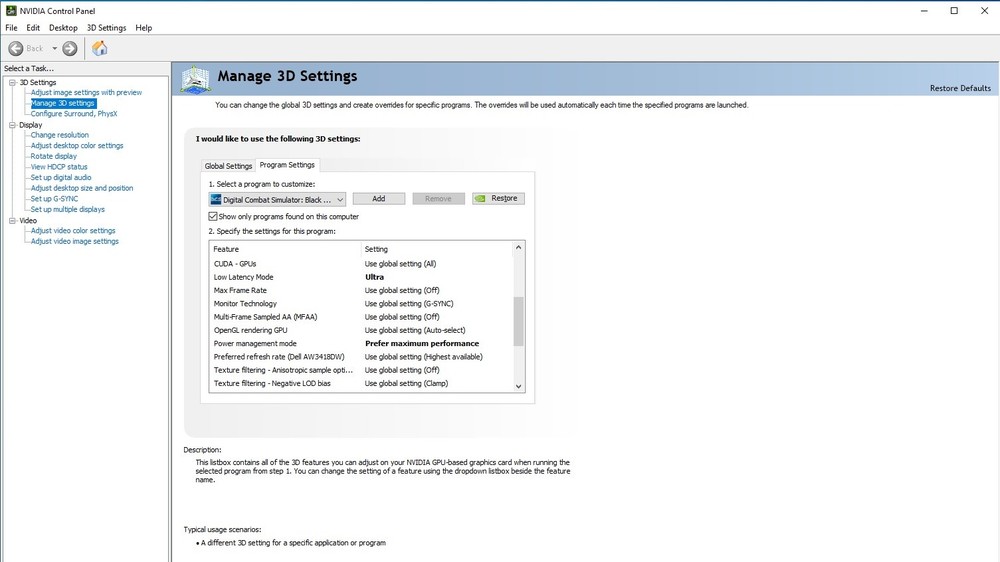
Task: Click the NVIDIA logo on Restore button
Action: [480, 198]
